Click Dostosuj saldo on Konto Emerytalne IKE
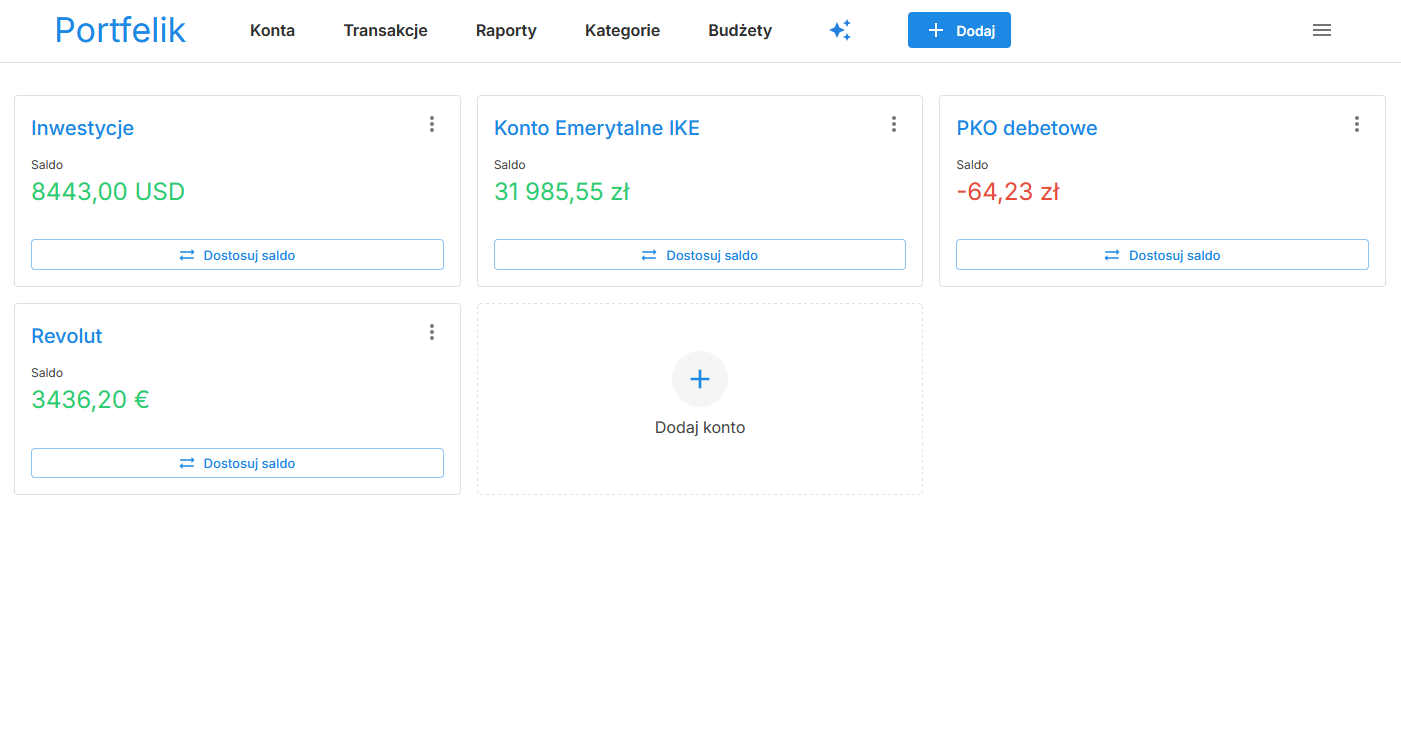The width and height of the screenshot is (1401, 752). (x=700, y=255)
